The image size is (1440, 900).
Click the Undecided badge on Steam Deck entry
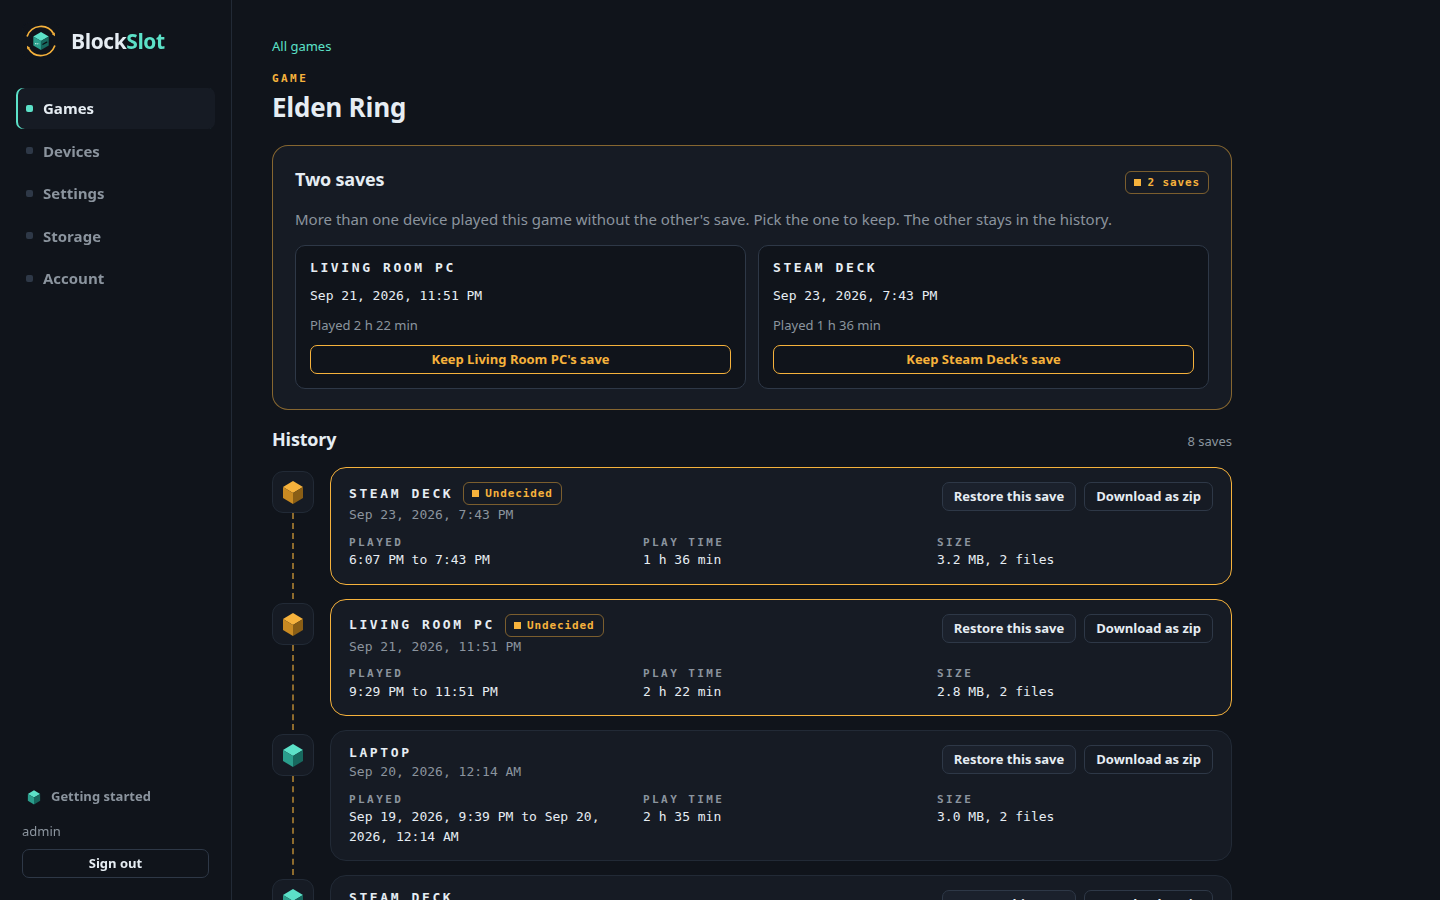[512, 494]
